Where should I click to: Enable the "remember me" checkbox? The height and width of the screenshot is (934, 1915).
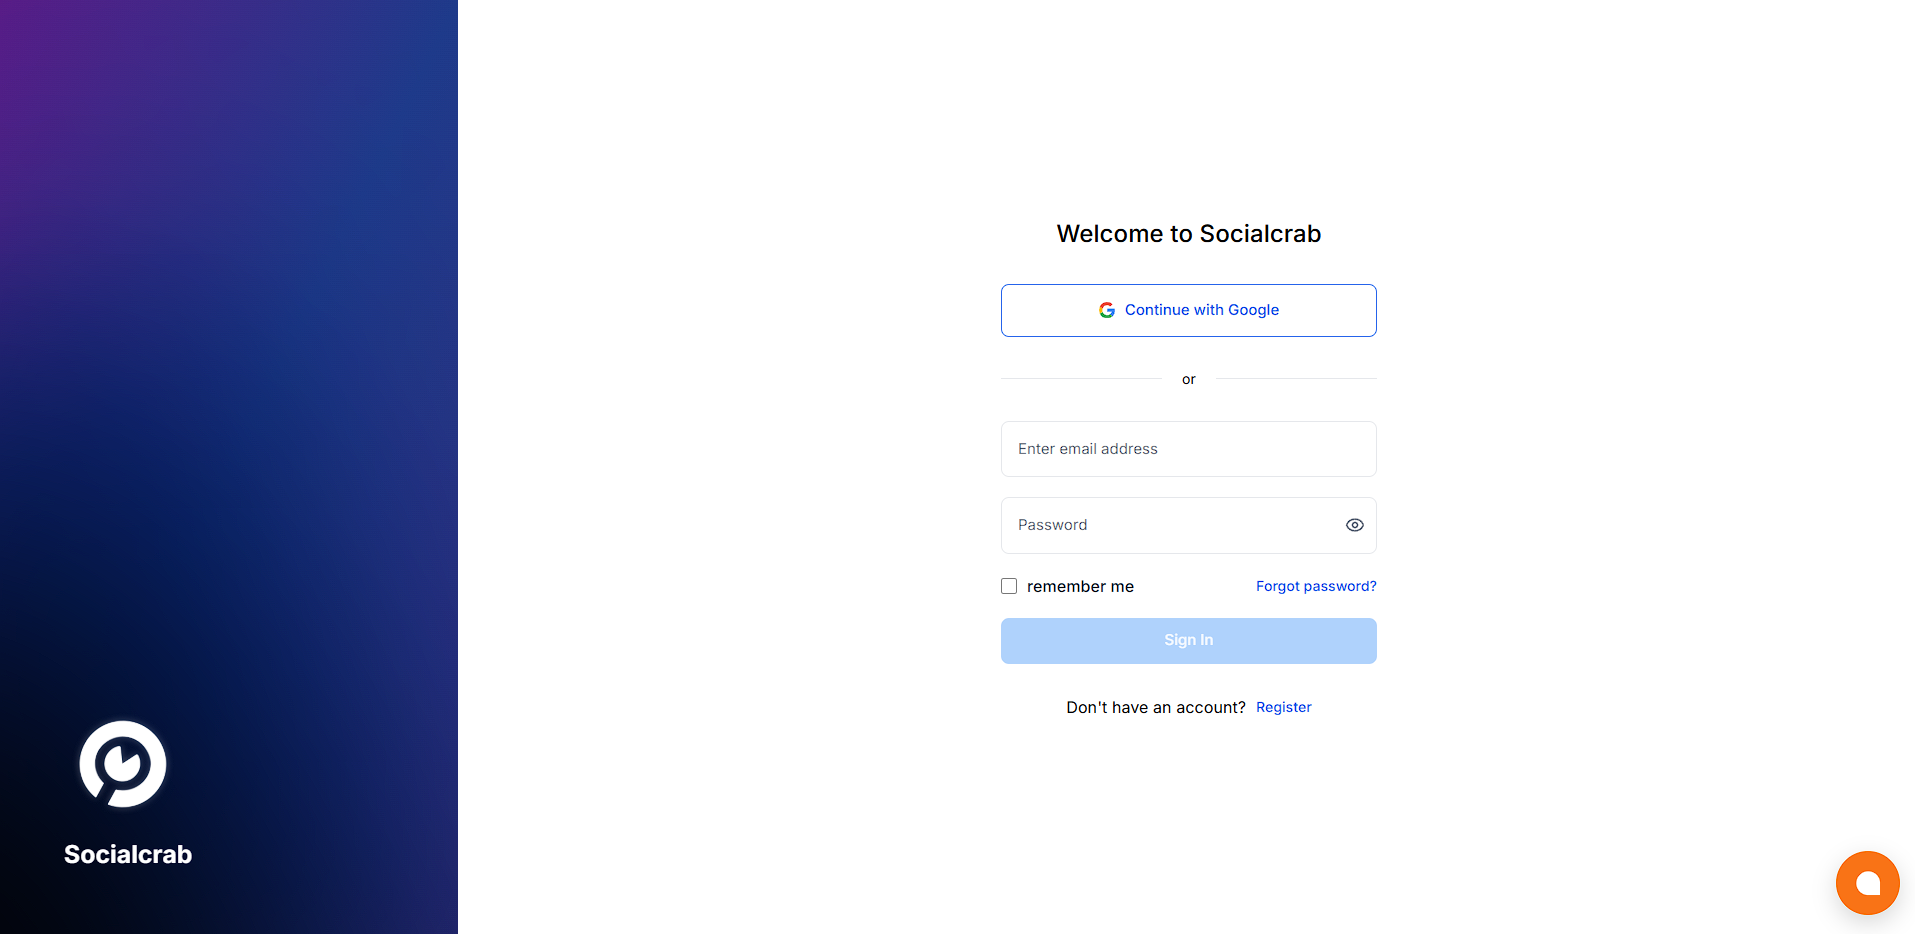(x=1009, y=586)
